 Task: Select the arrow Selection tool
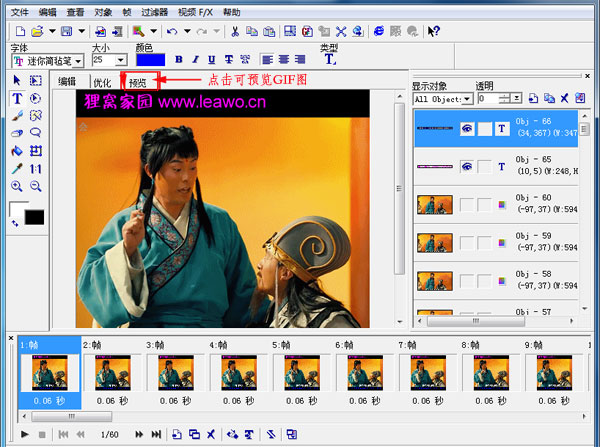(16, 80)
